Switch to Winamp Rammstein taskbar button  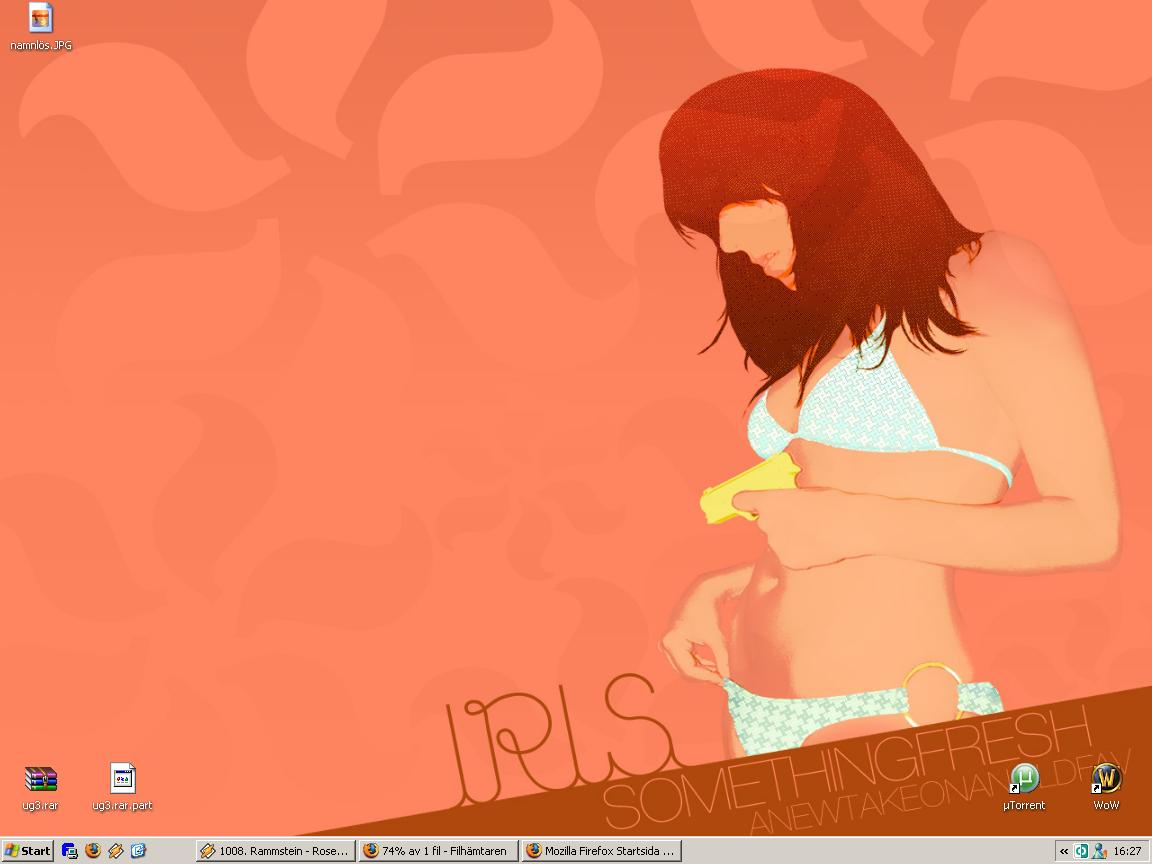tap(276, 851)
